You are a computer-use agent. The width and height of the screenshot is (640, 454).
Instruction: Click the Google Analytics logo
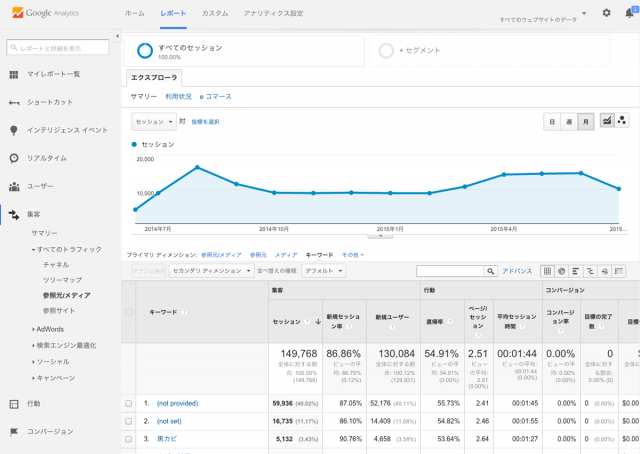(x=45, y=13)
